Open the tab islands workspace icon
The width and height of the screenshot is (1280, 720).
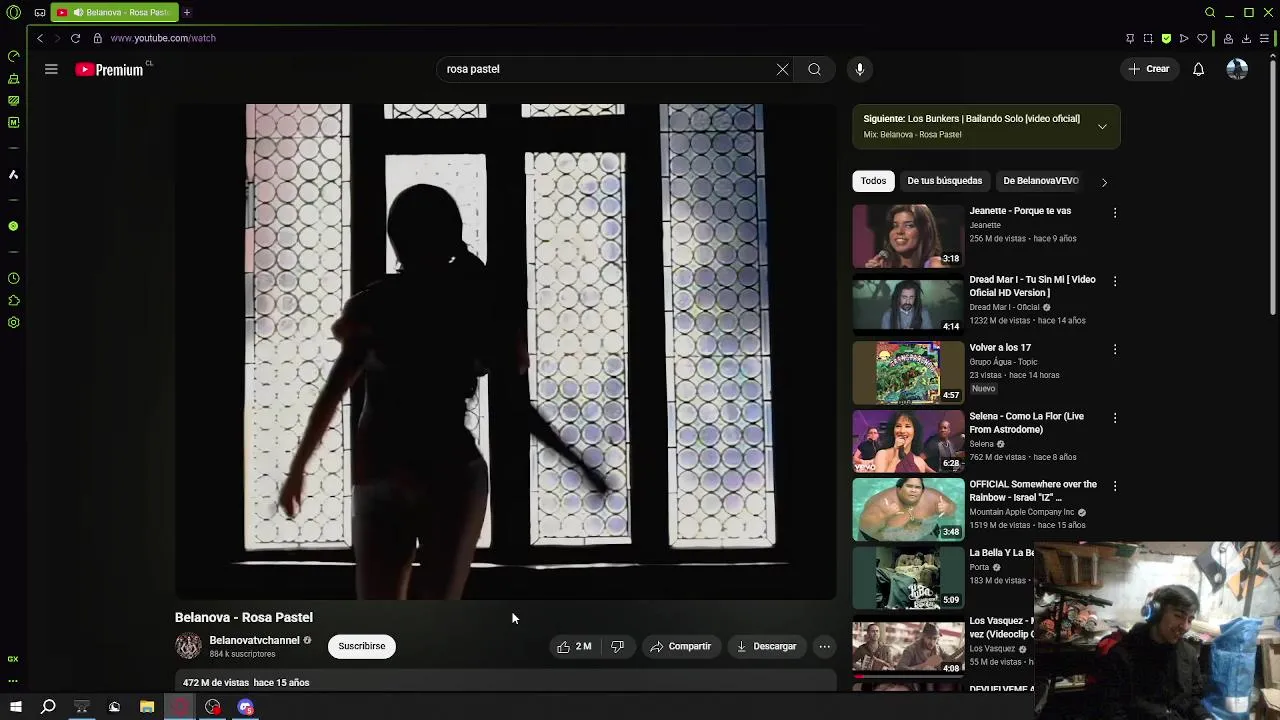(39, 13)
